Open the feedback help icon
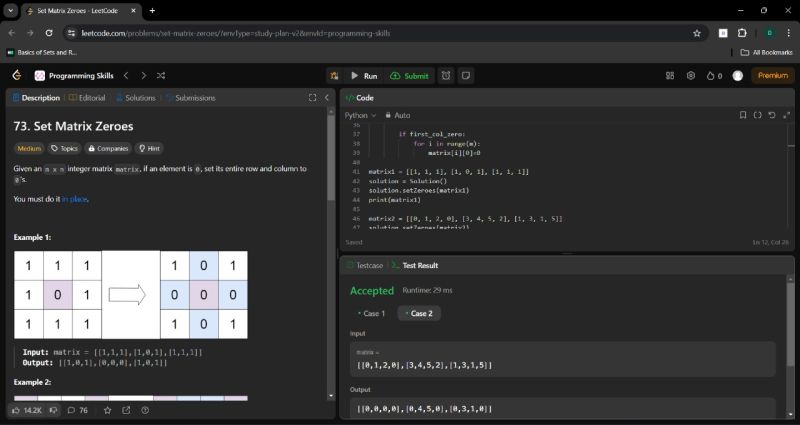 [x=145, y=410]
